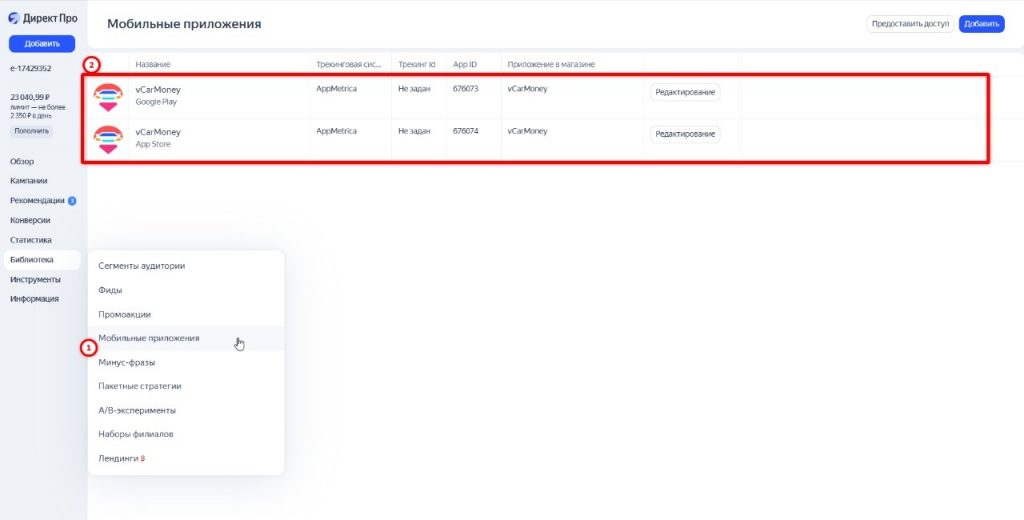
Task: Click the Название column header
Action: pyautogui.click(x=153, y=65)
